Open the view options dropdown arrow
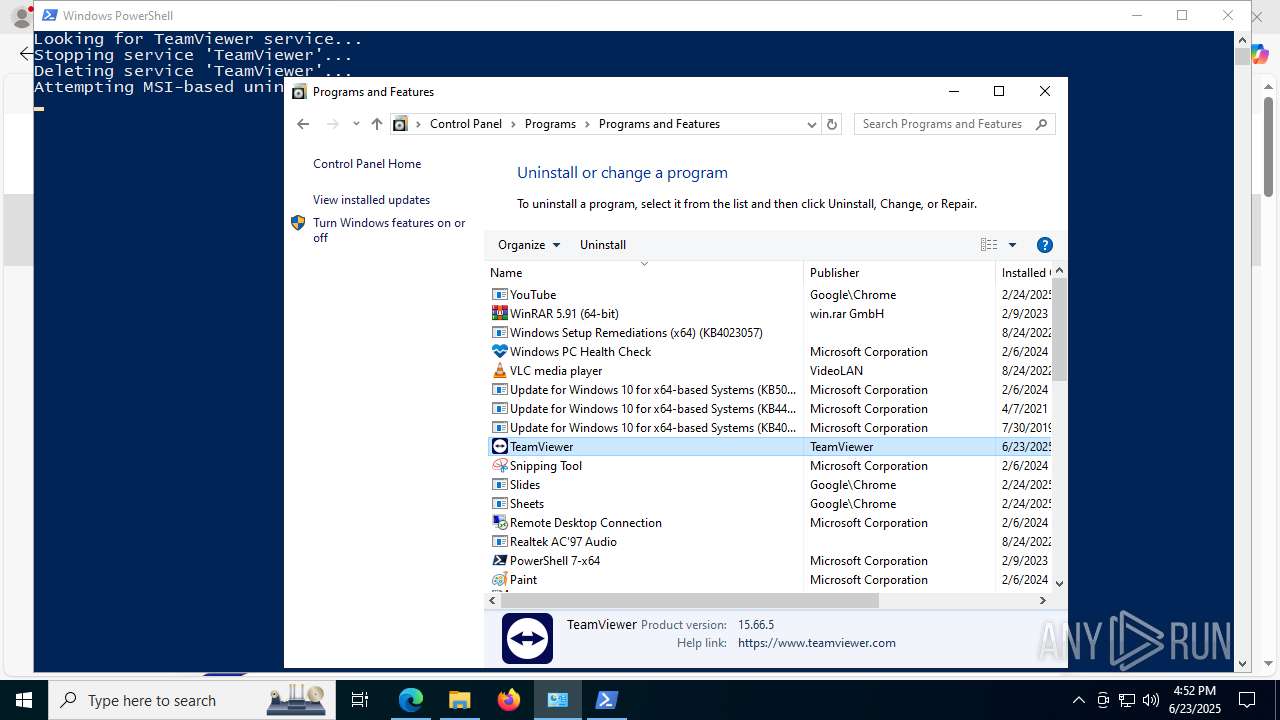1280x720 pixels. 1012,245
